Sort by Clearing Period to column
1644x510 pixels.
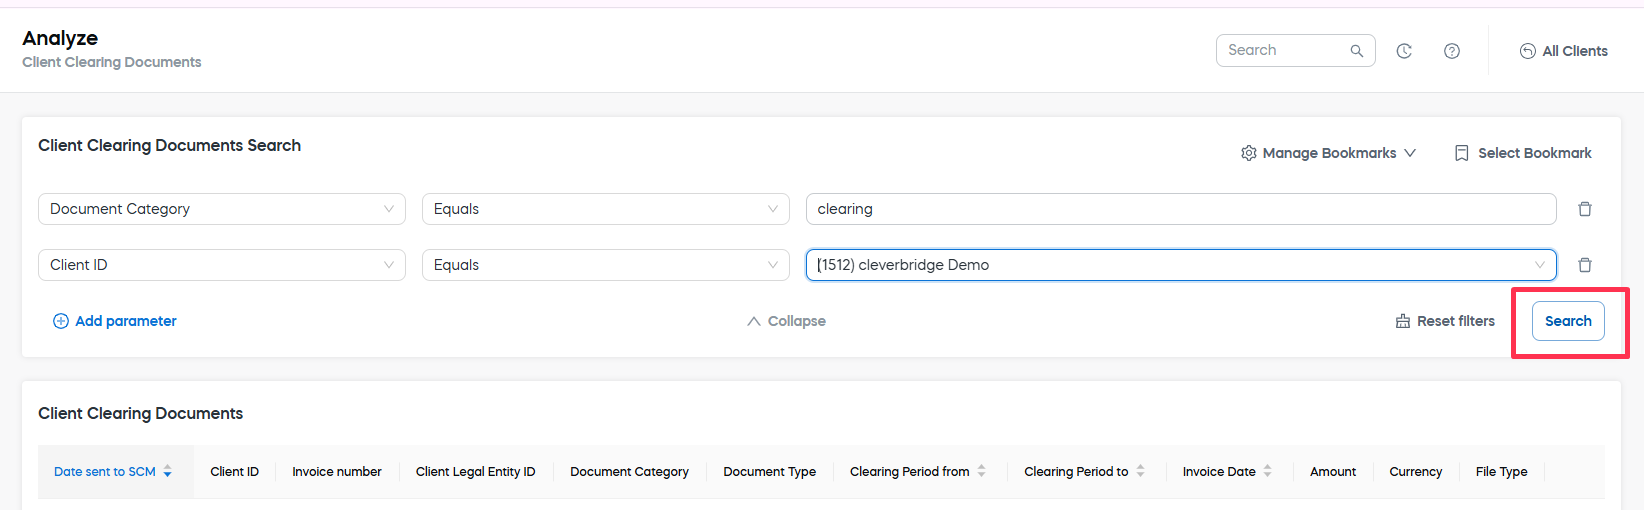pos(1140,472)
